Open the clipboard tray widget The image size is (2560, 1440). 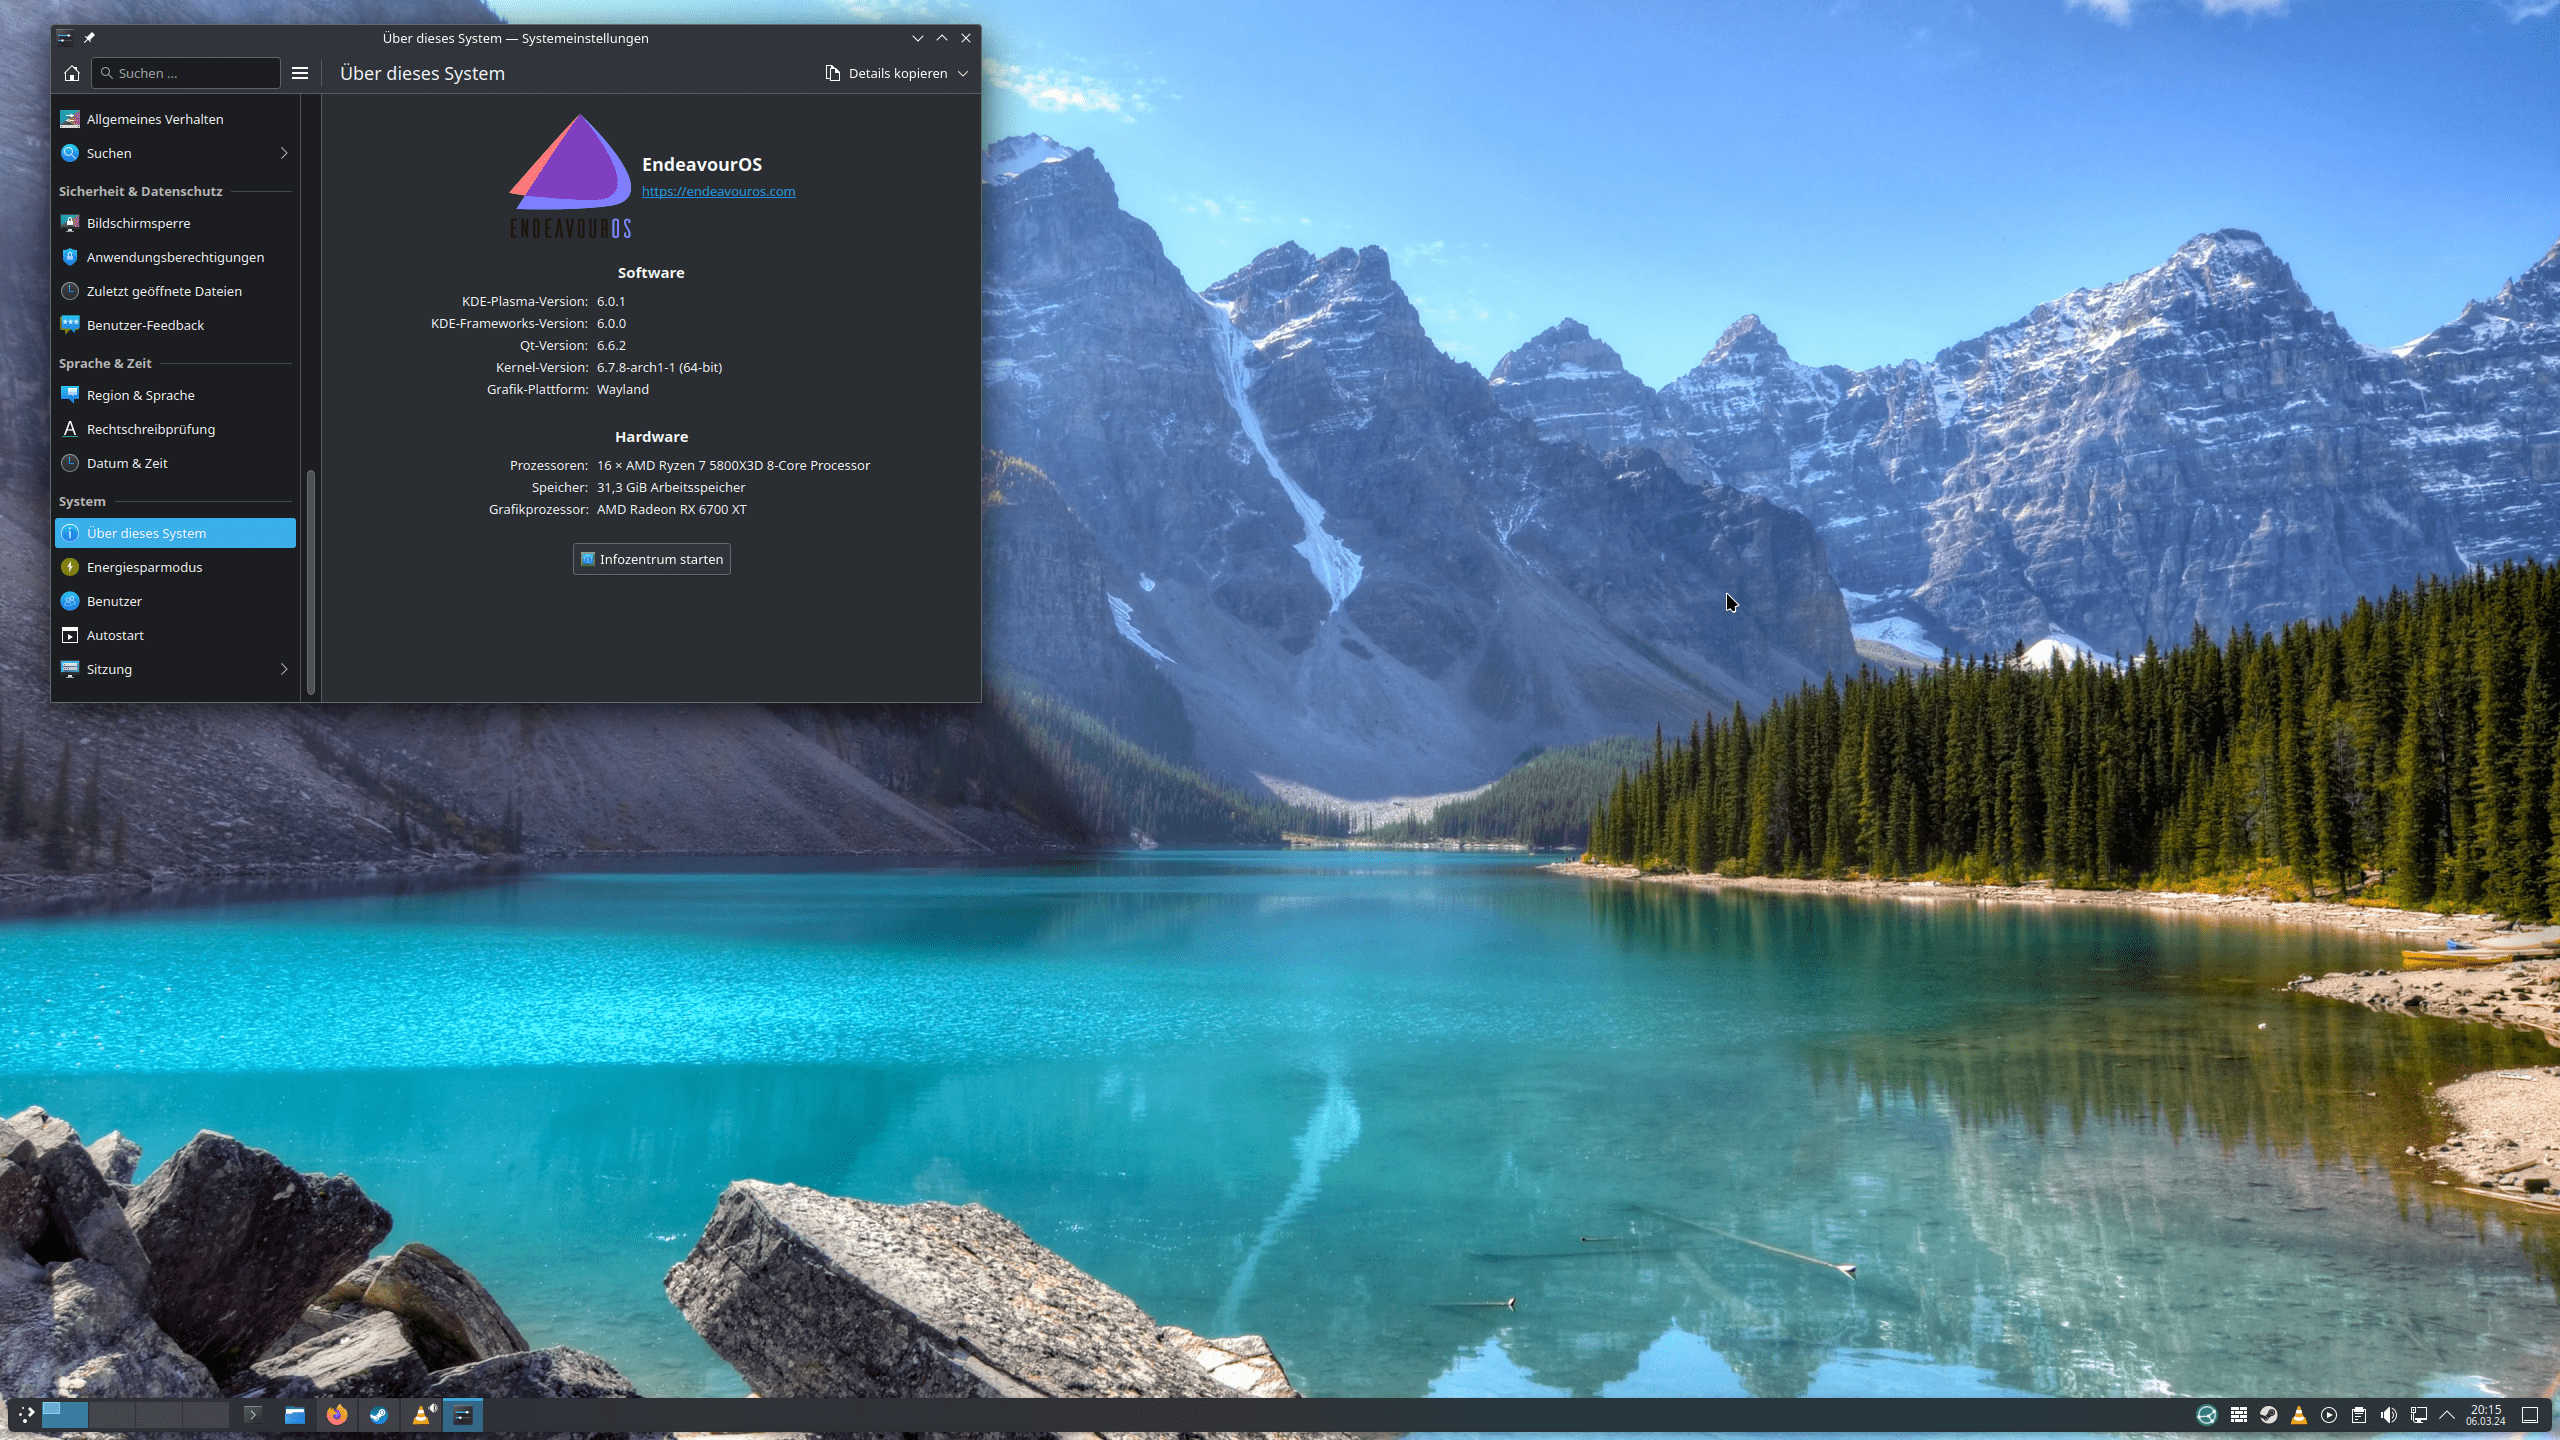click(x=2359, y=1414)
